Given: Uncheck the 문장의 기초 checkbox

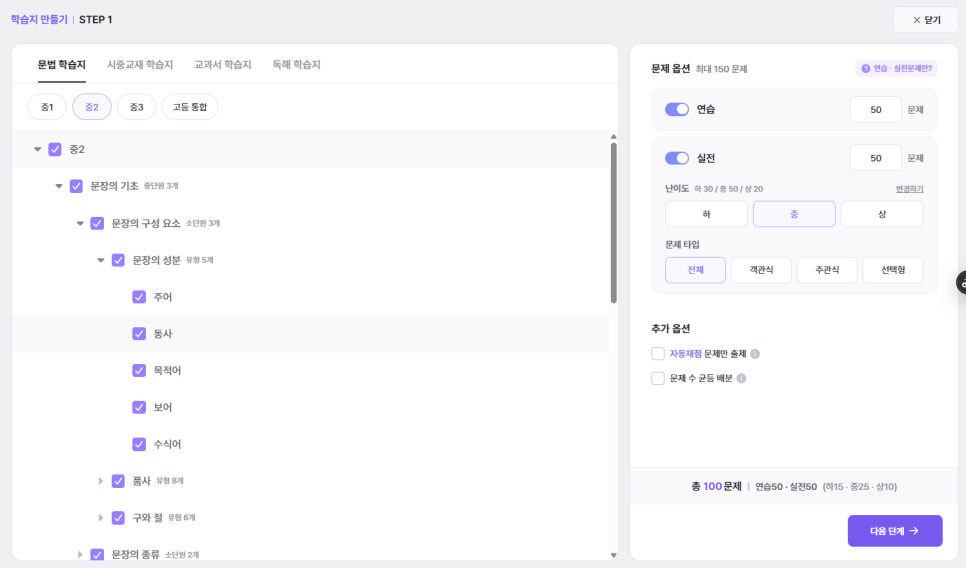Looking at the screenshot, I should 76,186.
